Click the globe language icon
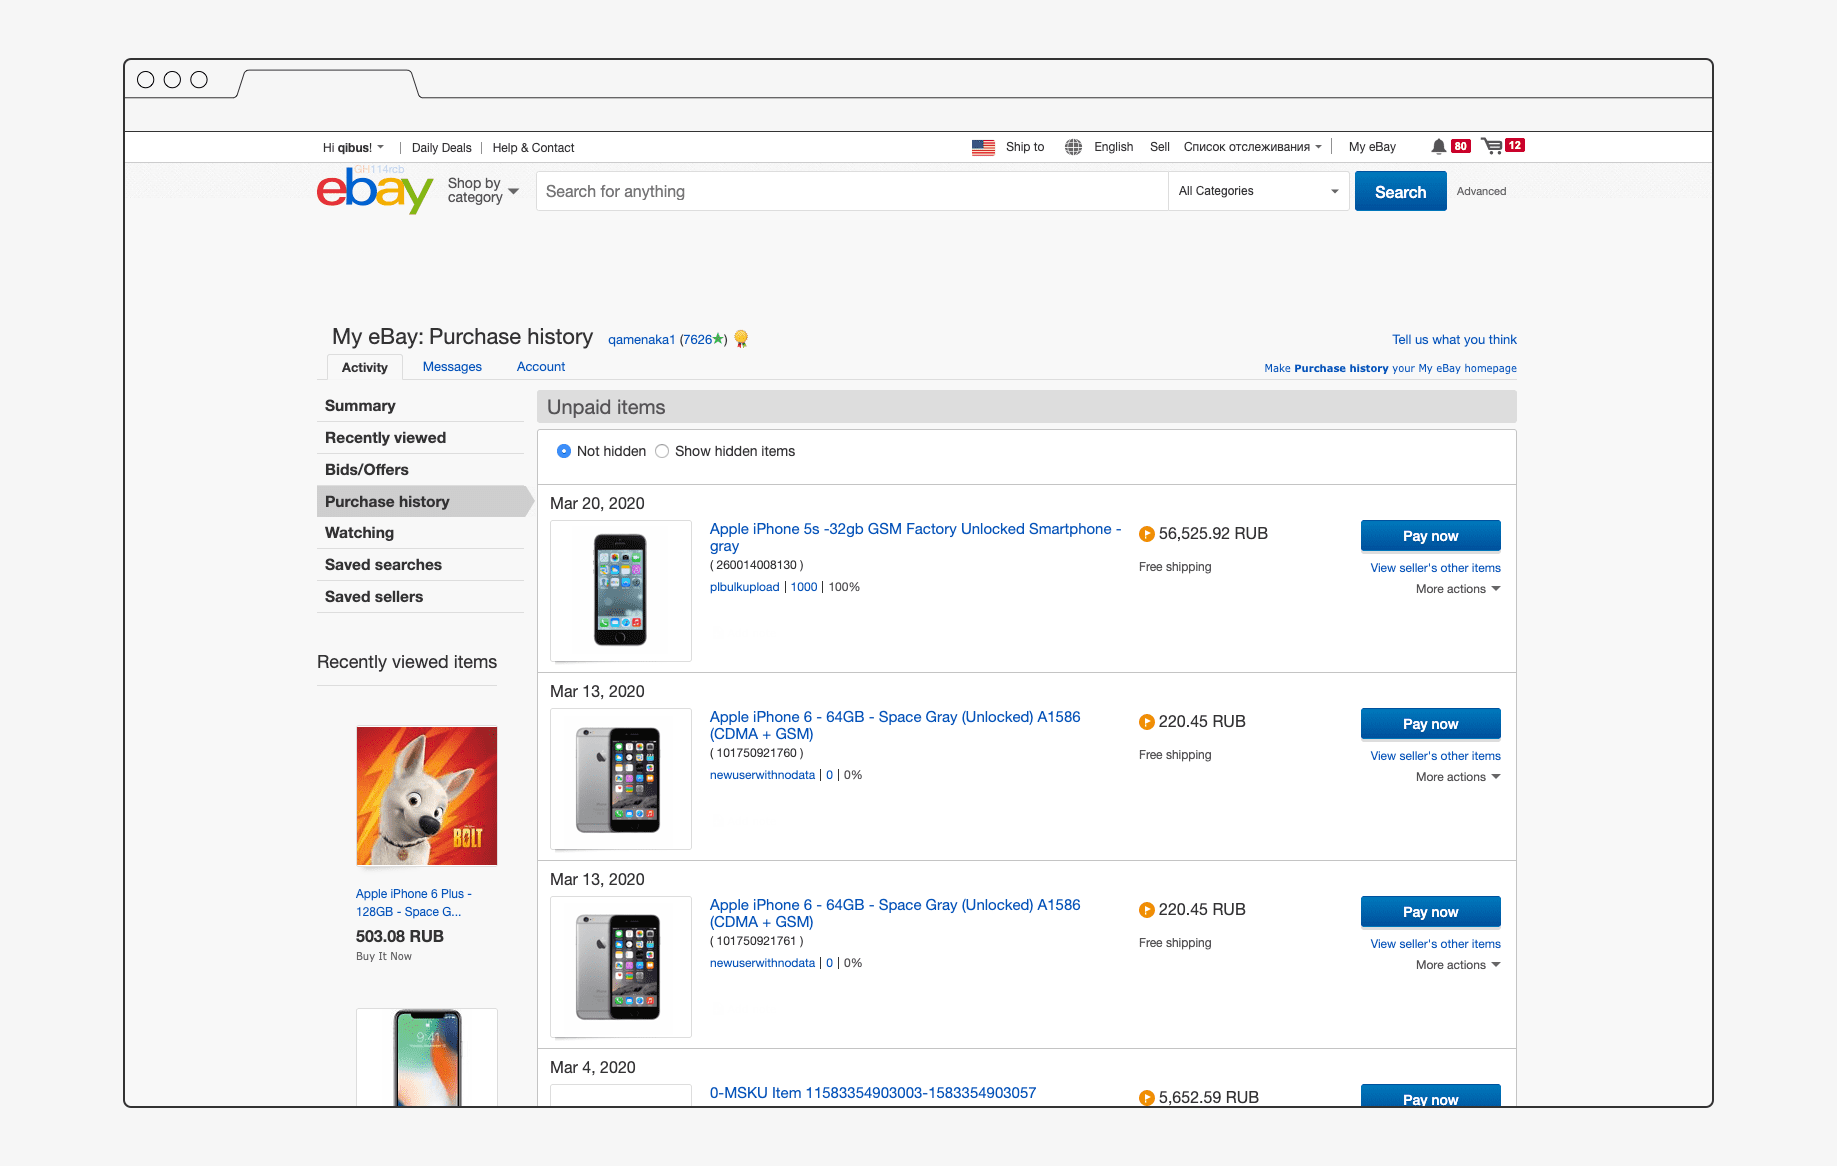The width and height of the screenshot is (1837, 1166). [1073, 147]
